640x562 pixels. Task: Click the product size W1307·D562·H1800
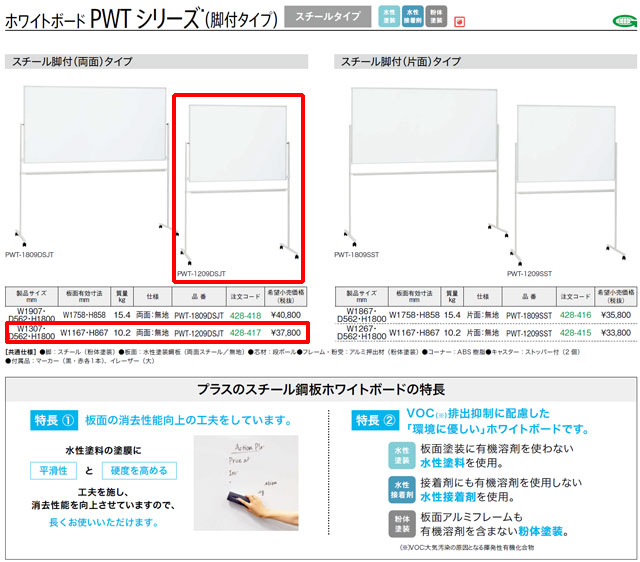click(31, 333)
